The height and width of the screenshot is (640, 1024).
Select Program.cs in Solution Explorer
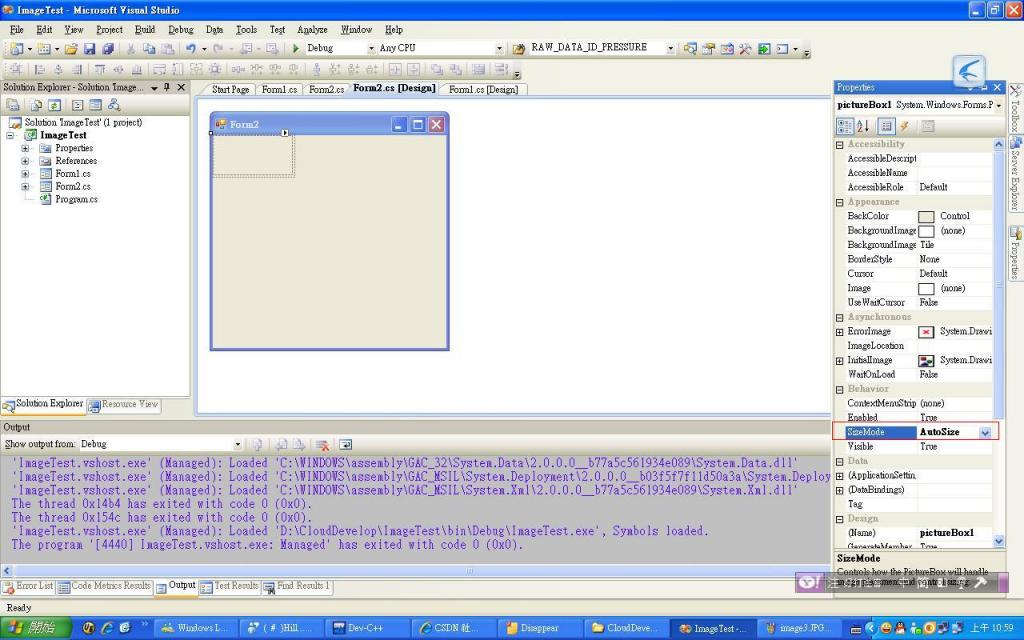tap(76, 199)
